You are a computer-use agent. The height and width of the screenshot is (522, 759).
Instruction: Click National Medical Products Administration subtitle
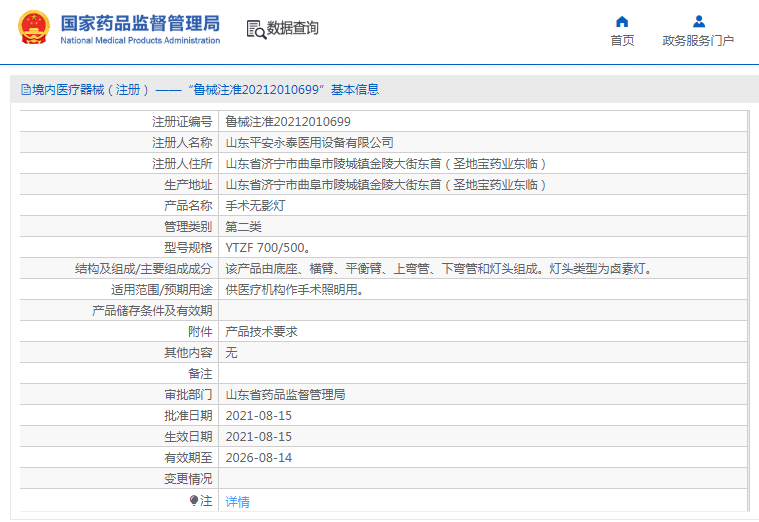click(140, 41)
